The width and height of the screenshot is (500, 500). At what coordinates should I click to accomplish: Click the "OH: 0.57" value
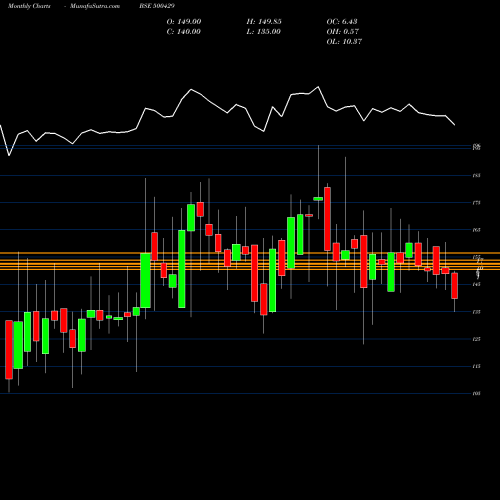tap(343, 32)
